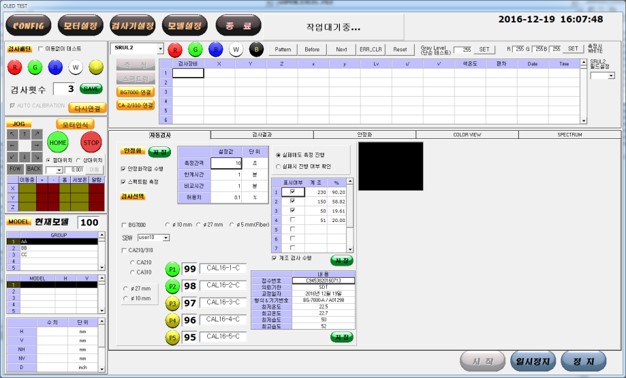
Task: Click the green HOME jog button
Action: [x=57, y=142]
